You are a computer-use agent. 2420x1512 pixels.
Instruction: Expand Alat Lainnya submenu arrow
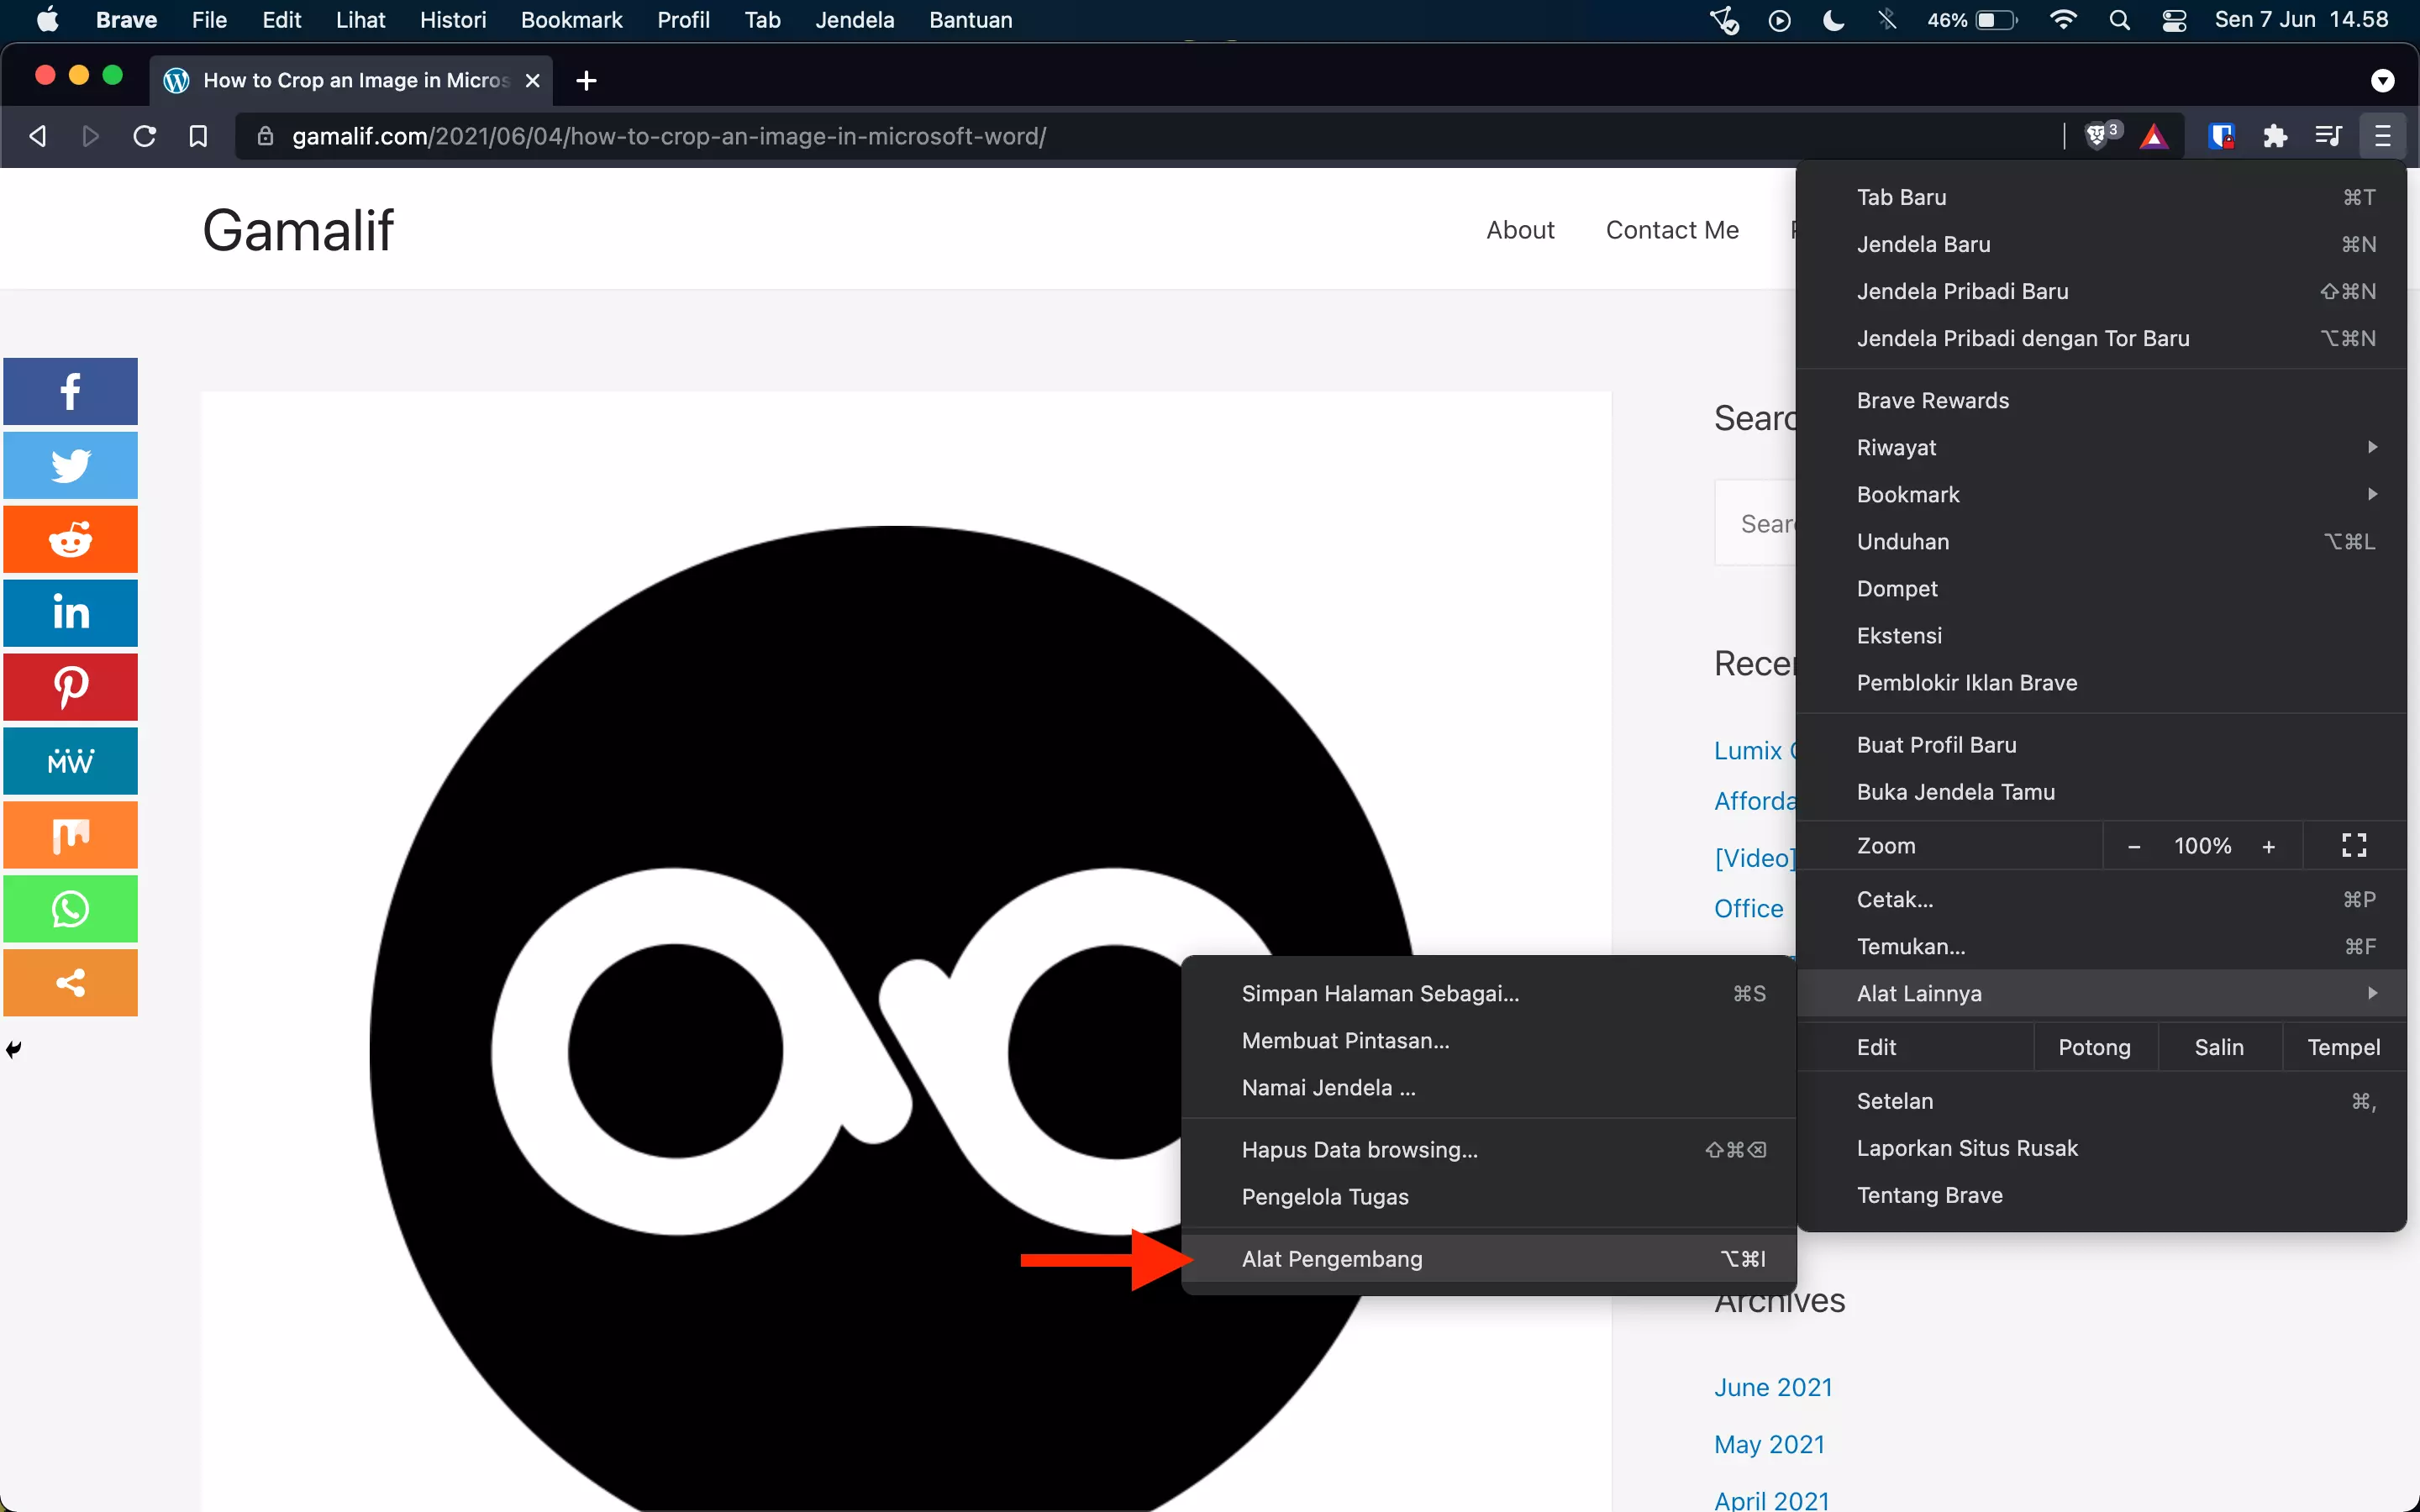tap(2373, 993)
